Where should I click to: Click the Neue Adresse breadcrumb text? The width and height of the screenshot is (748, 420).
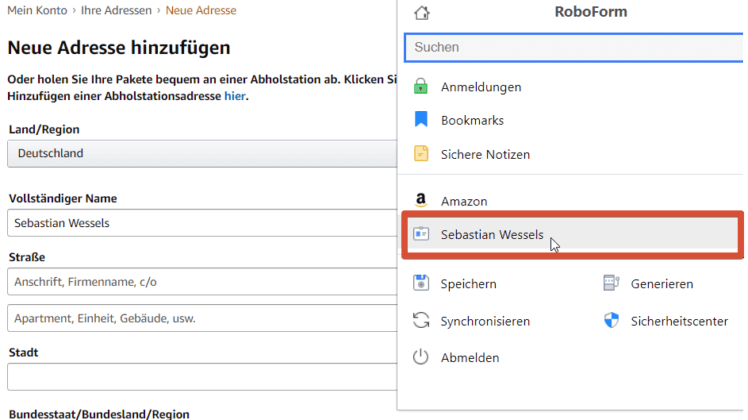click(x=201, y=10)
